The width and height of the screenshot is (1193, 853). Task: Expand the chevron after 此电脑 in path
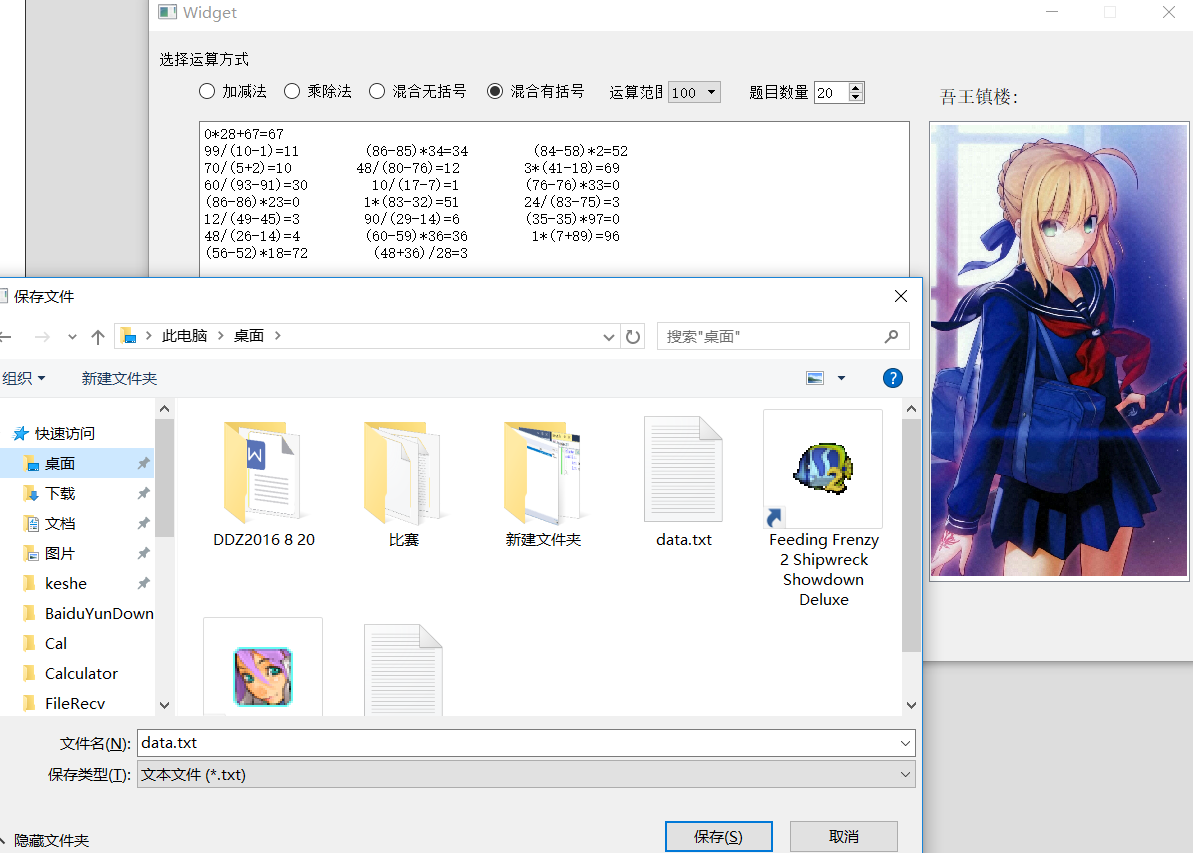pyautogui.click(x=221, y=336)
